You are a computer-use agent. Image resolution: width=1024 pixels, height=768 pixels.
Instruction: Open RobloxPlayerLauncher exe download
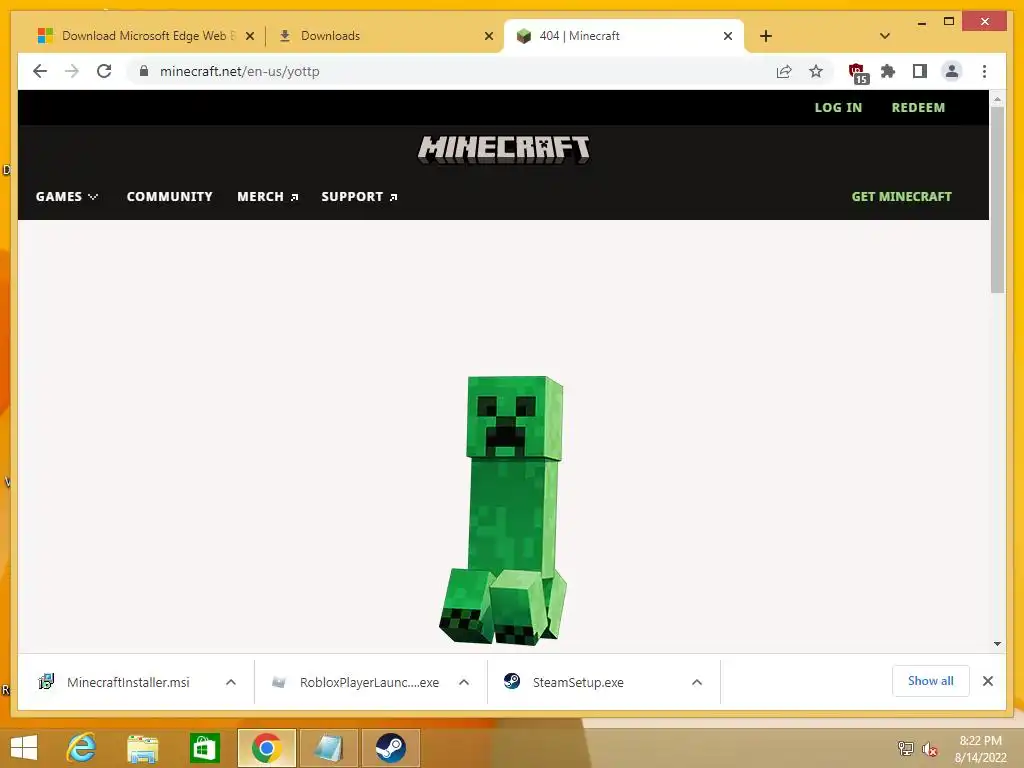coord(356,682)
